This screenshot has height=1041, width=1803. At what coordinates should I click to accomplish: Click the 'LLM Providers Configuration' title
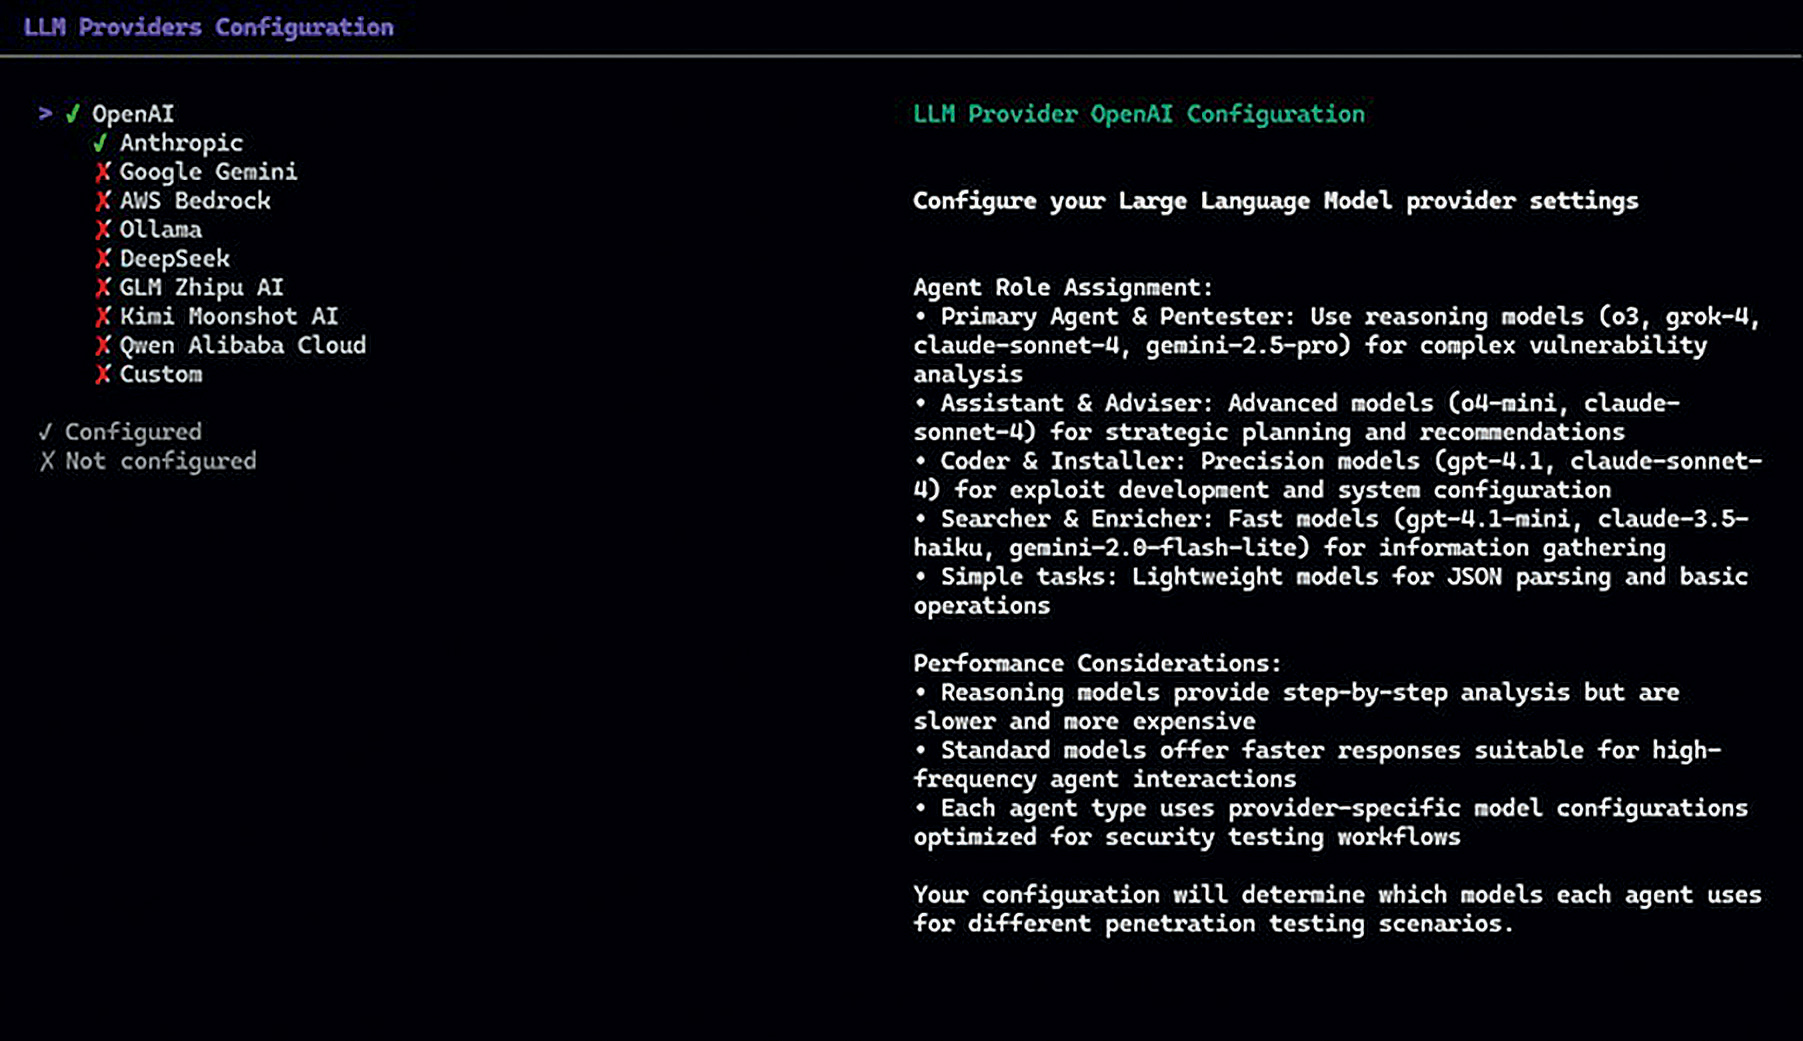208,27
